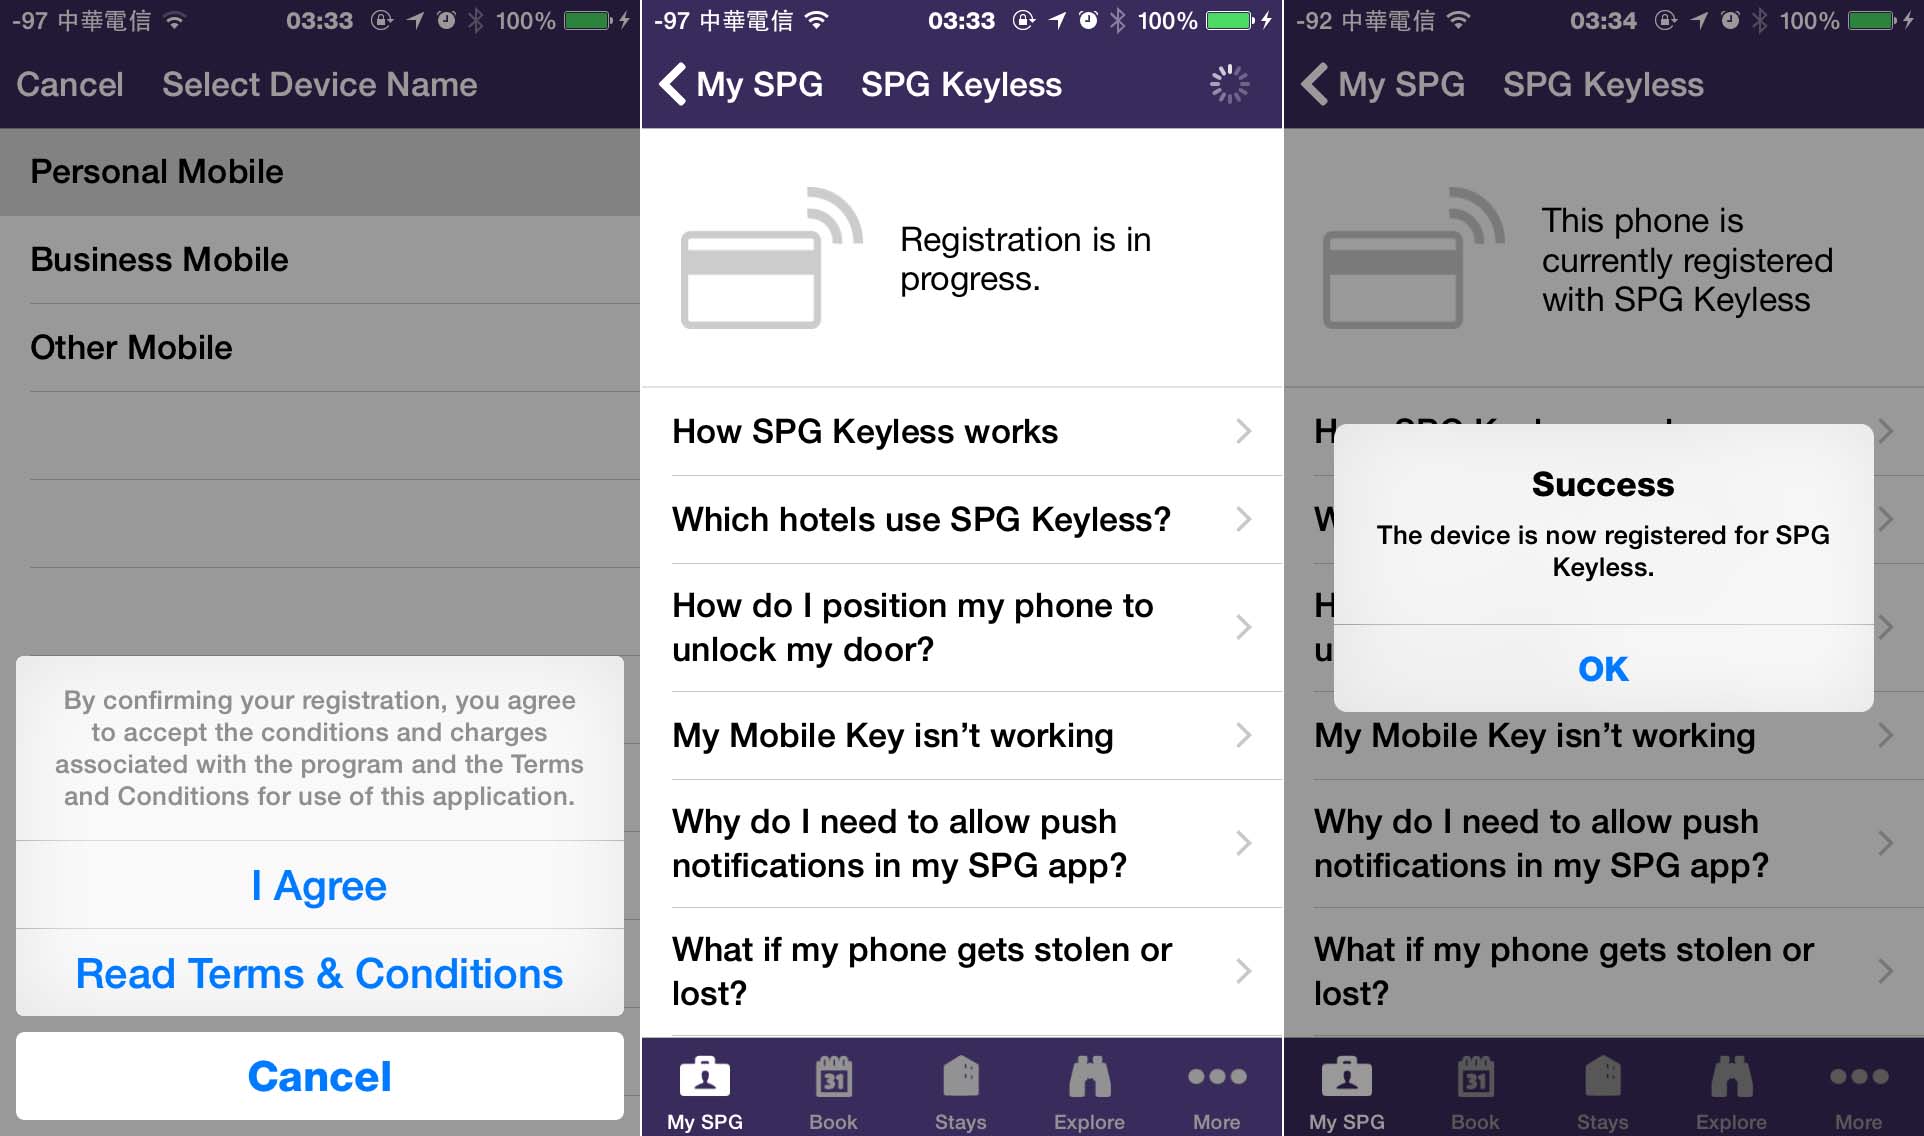The image size is (1924, 1136).
Task: Tap Wi-Fi icon in middle status bar
Action: click(x=817, y=20)
